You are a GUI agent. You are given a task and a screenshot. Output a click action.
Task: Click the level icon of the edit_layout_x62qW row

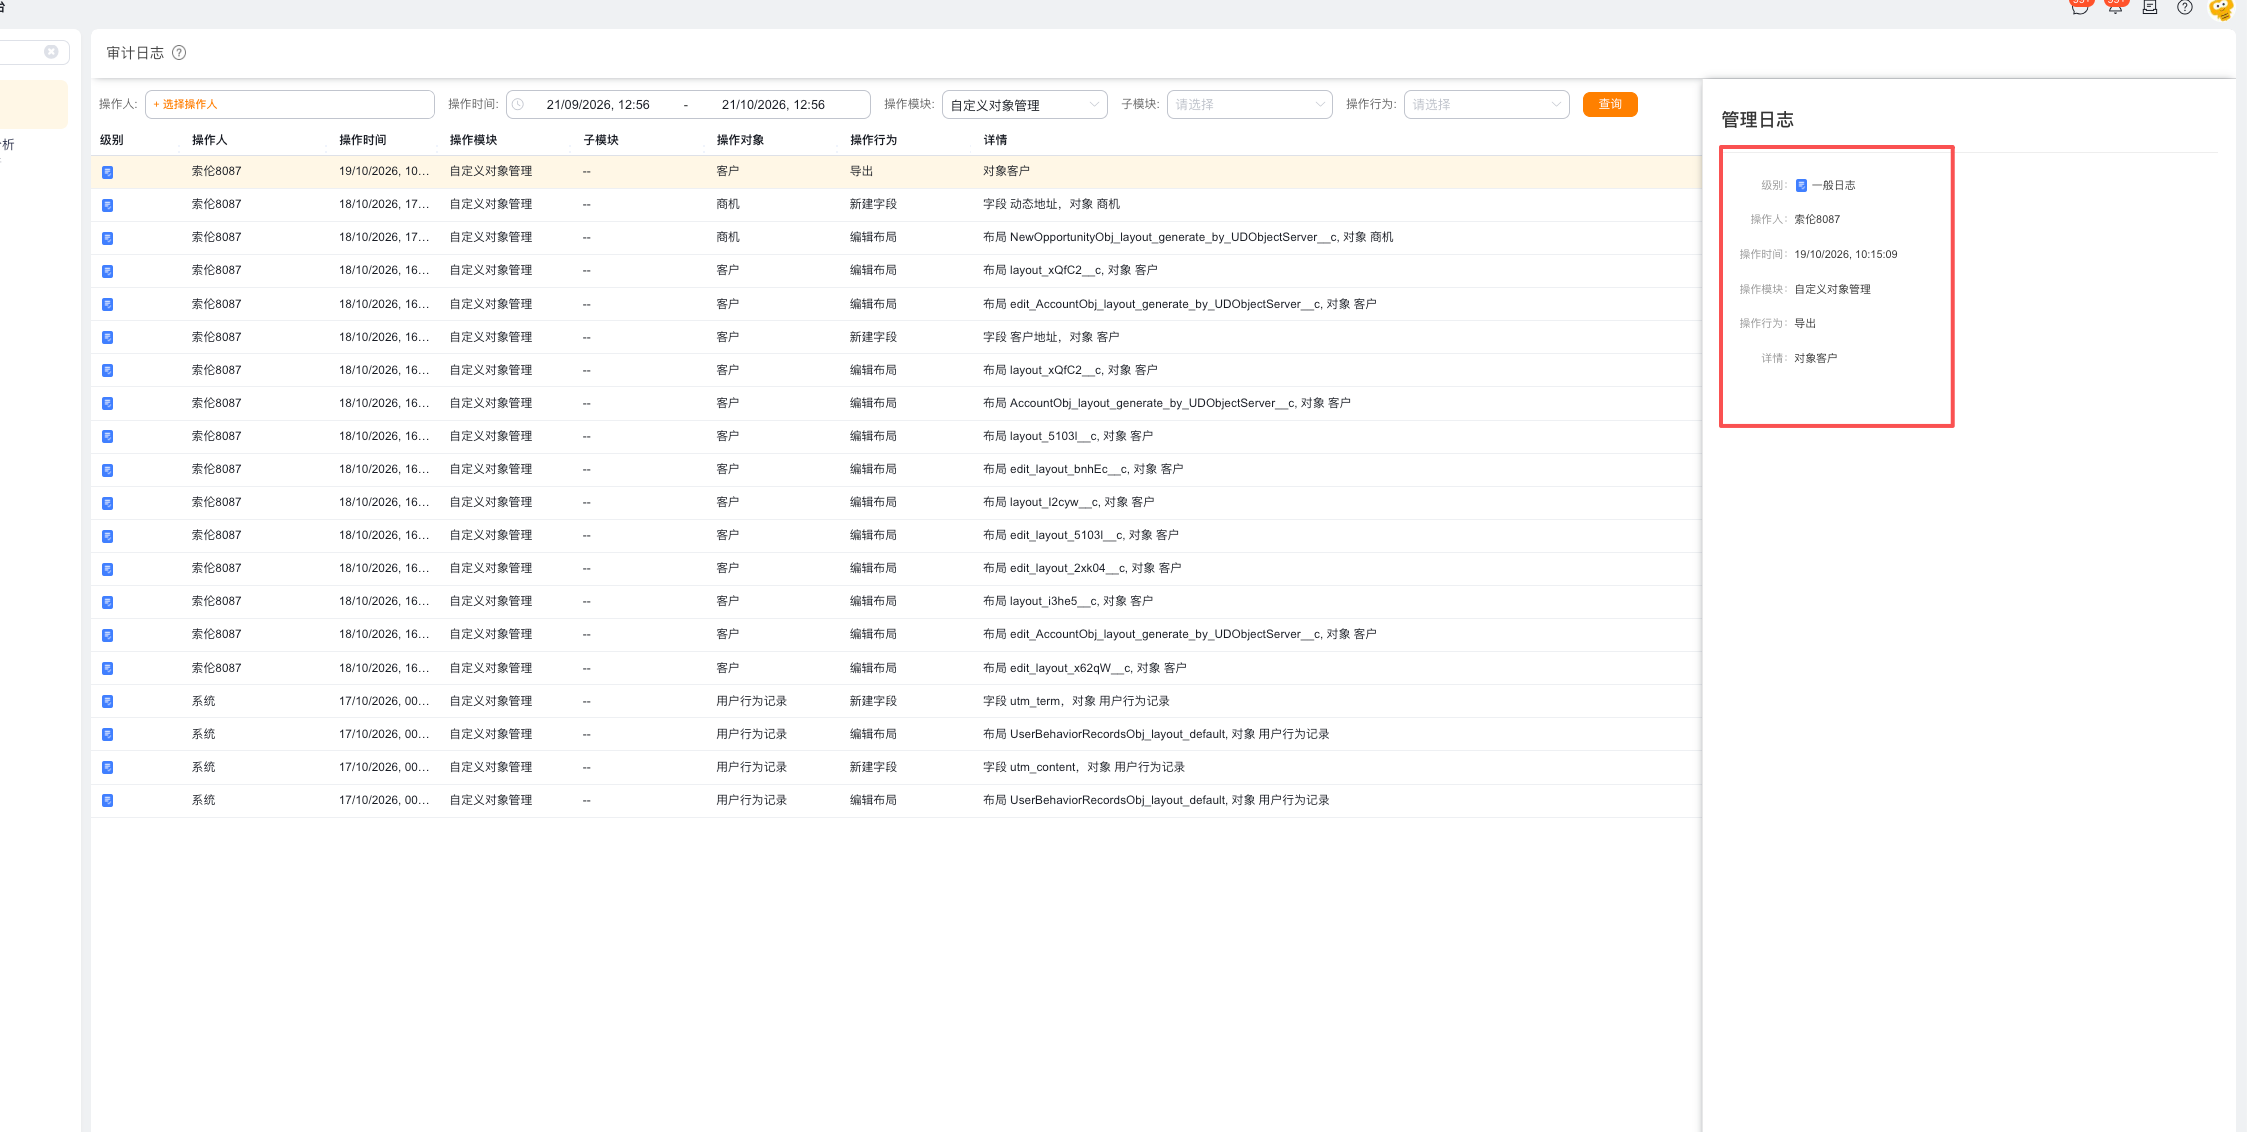click(107, 668)
